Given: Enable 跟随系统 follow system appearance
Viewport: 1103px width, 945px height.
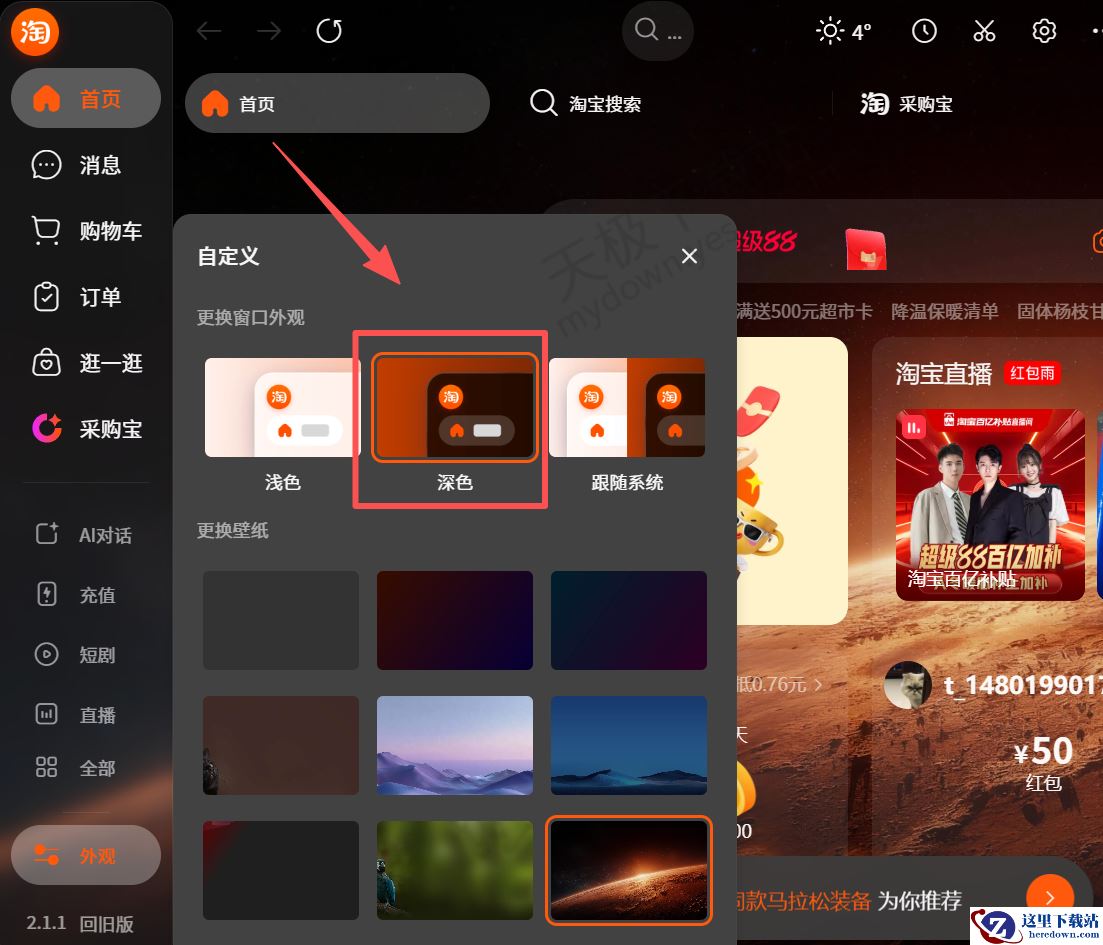Looking at the screenshot, I should click(x=628, y=407).
